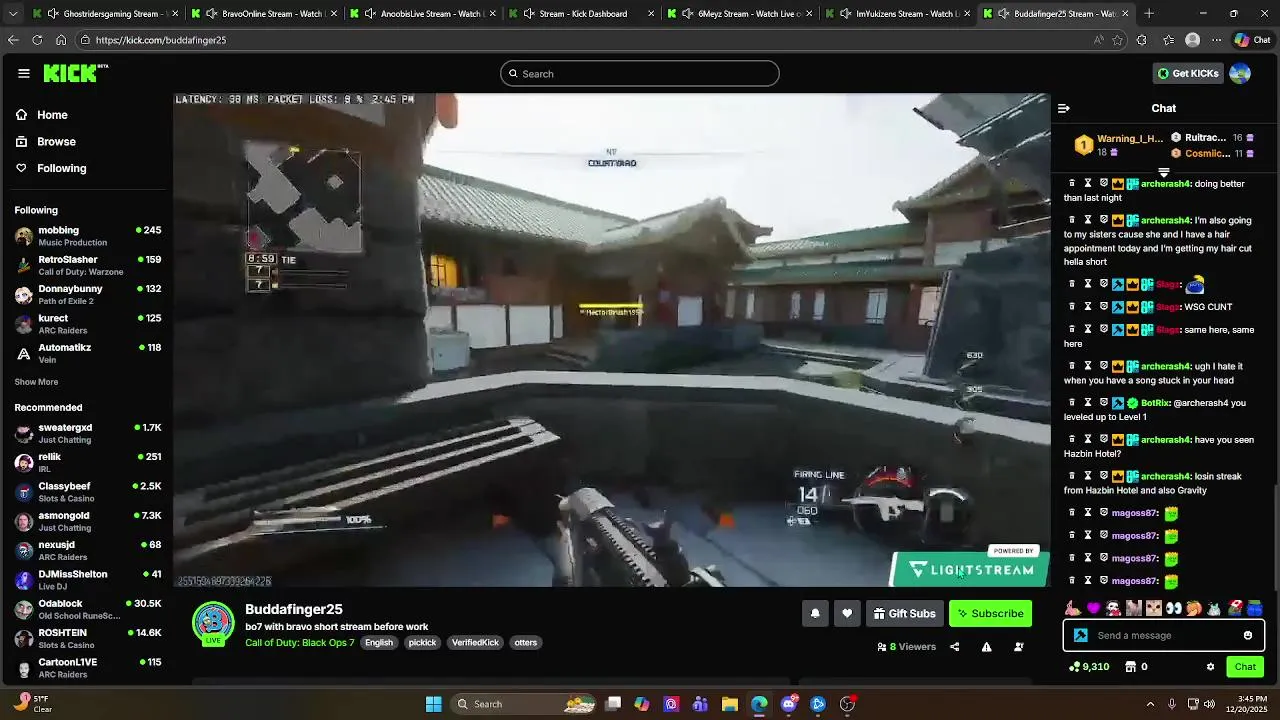Open RetroSlasher channel
Viewport: 1280px width, 720px height.
pyautogui.click(x=88, y=265)
